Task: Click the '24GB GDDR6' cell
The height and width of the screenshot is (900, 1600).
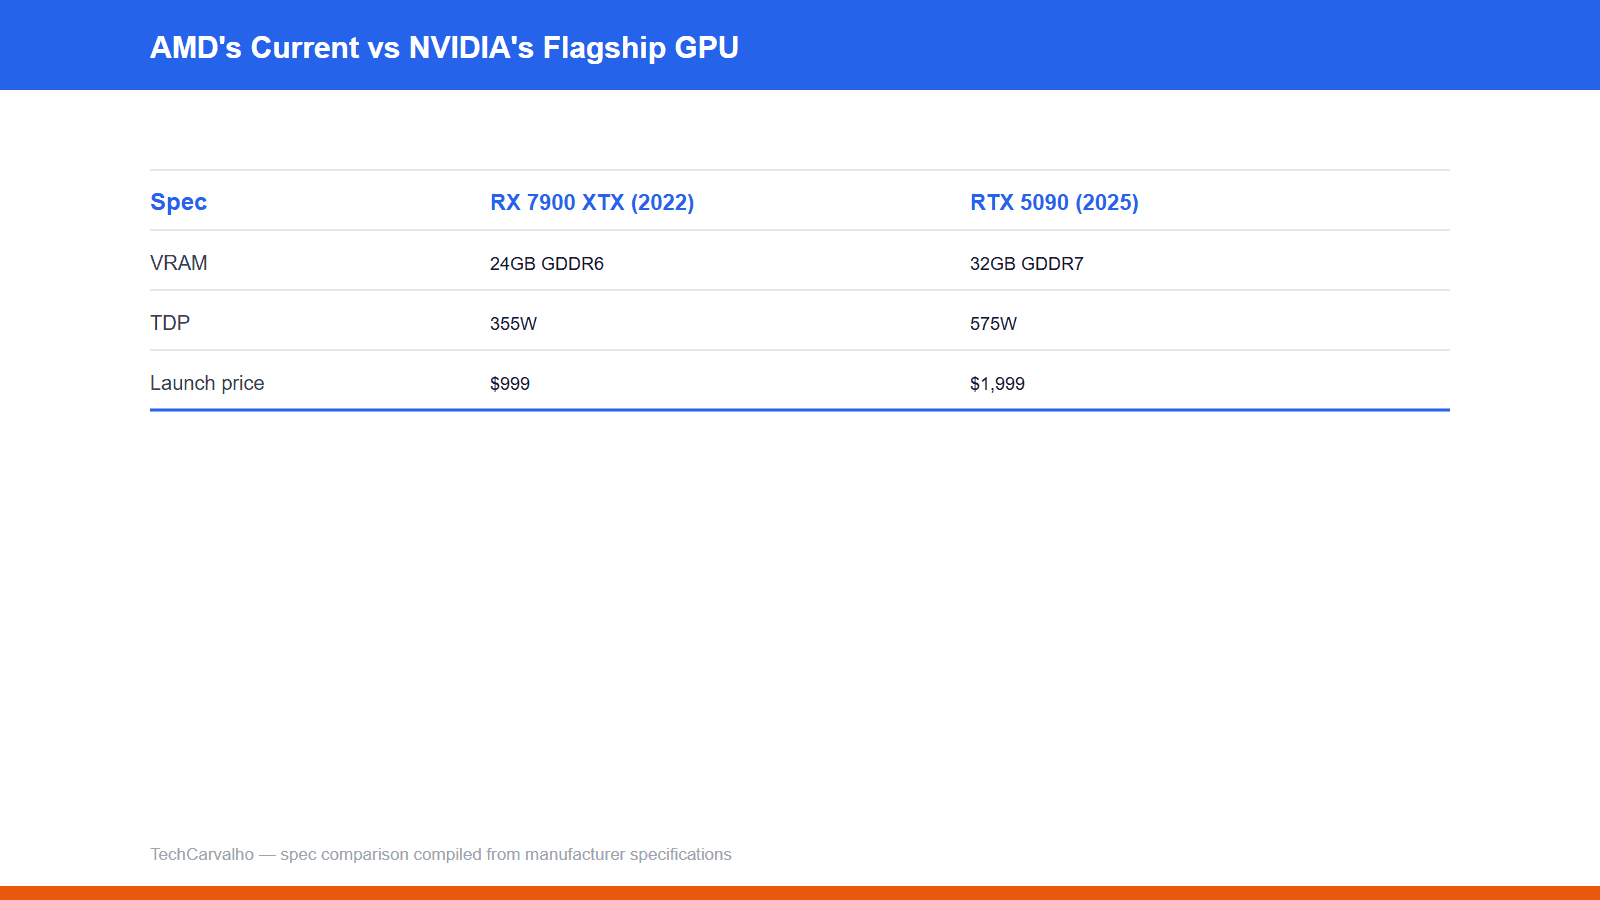Action: point(547,264)
